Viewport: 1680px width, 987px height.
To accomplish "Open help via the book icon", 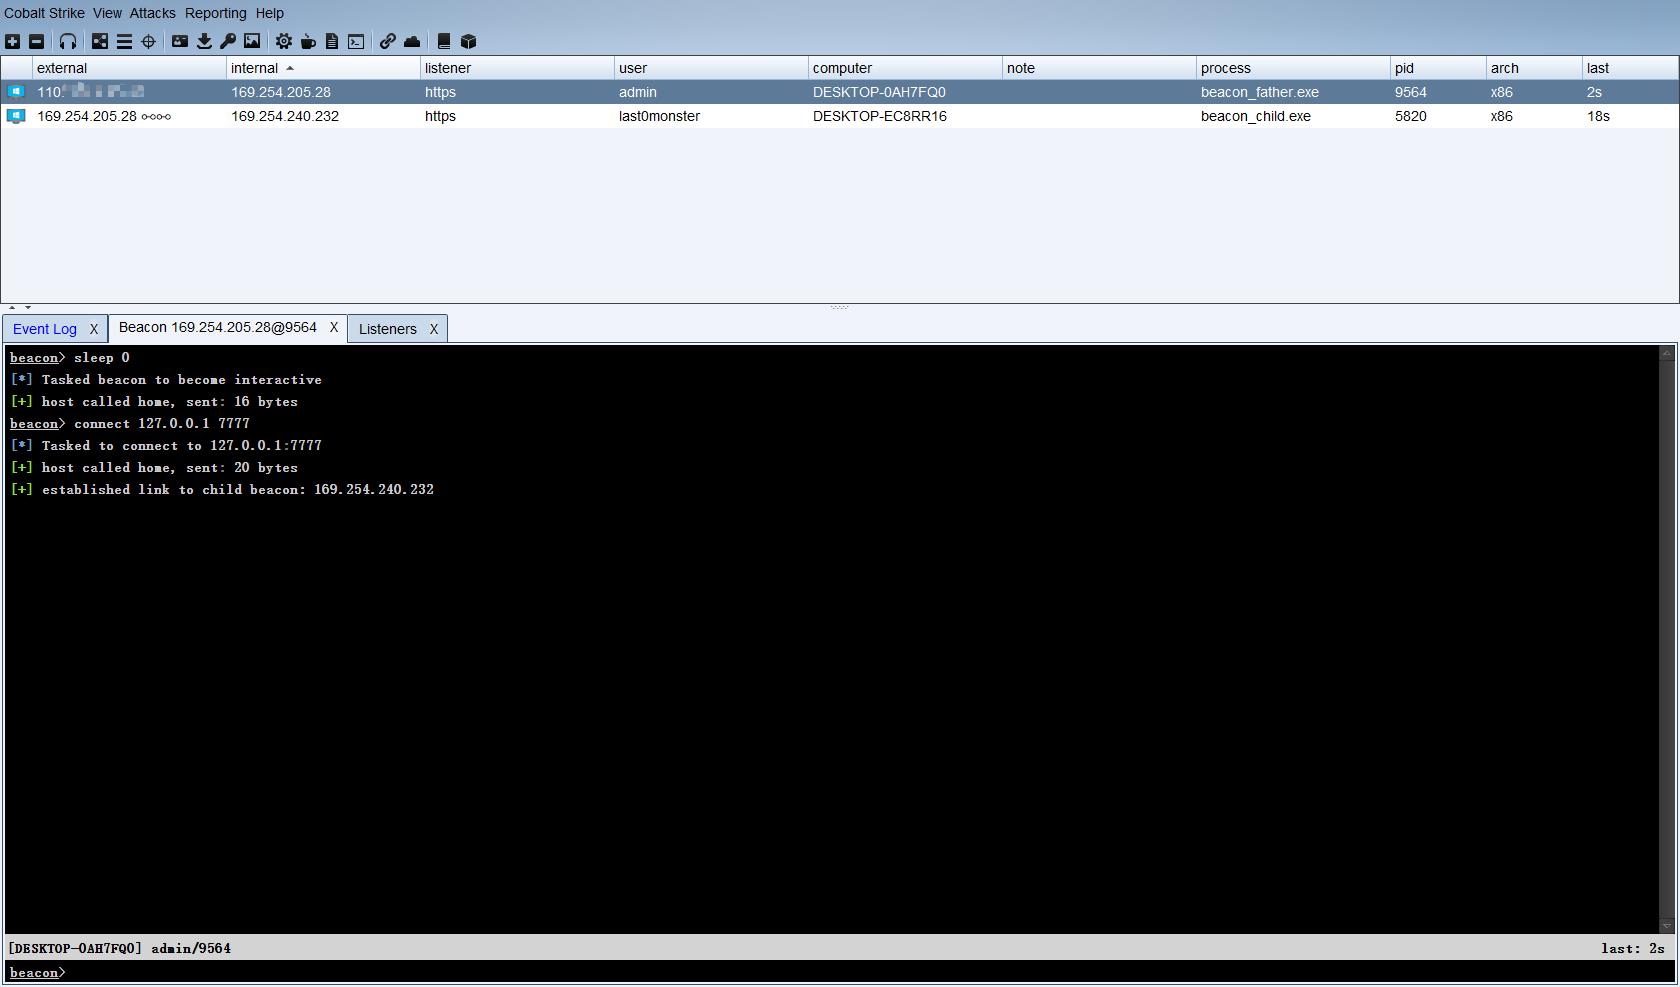I will [444, 41].
